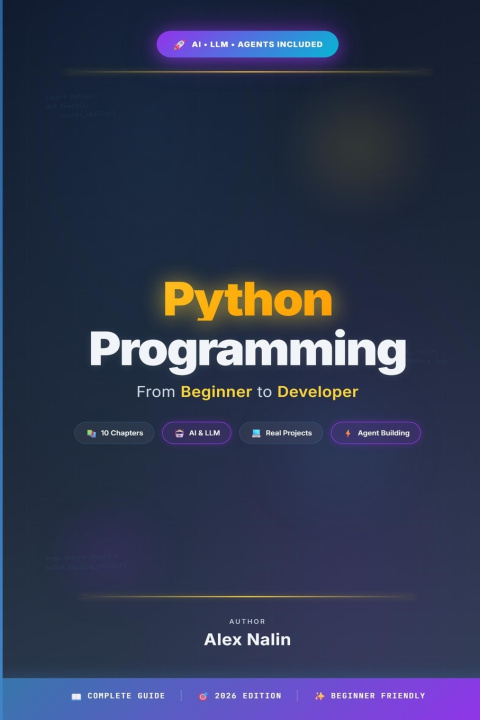Click the yellow 'Python' title word
The height and width of the screenshot is (720, 480).
click(248, 300)
